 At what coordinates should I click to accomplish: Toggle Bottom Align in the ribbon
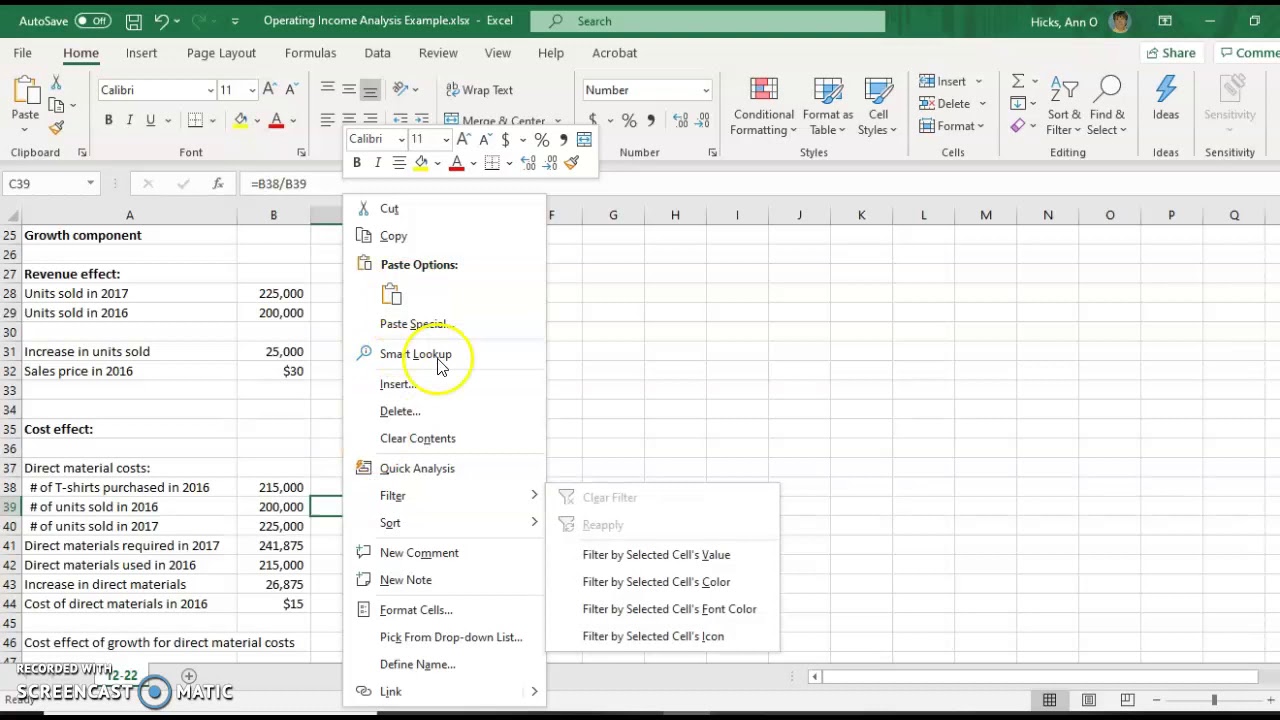click(370, 90)
